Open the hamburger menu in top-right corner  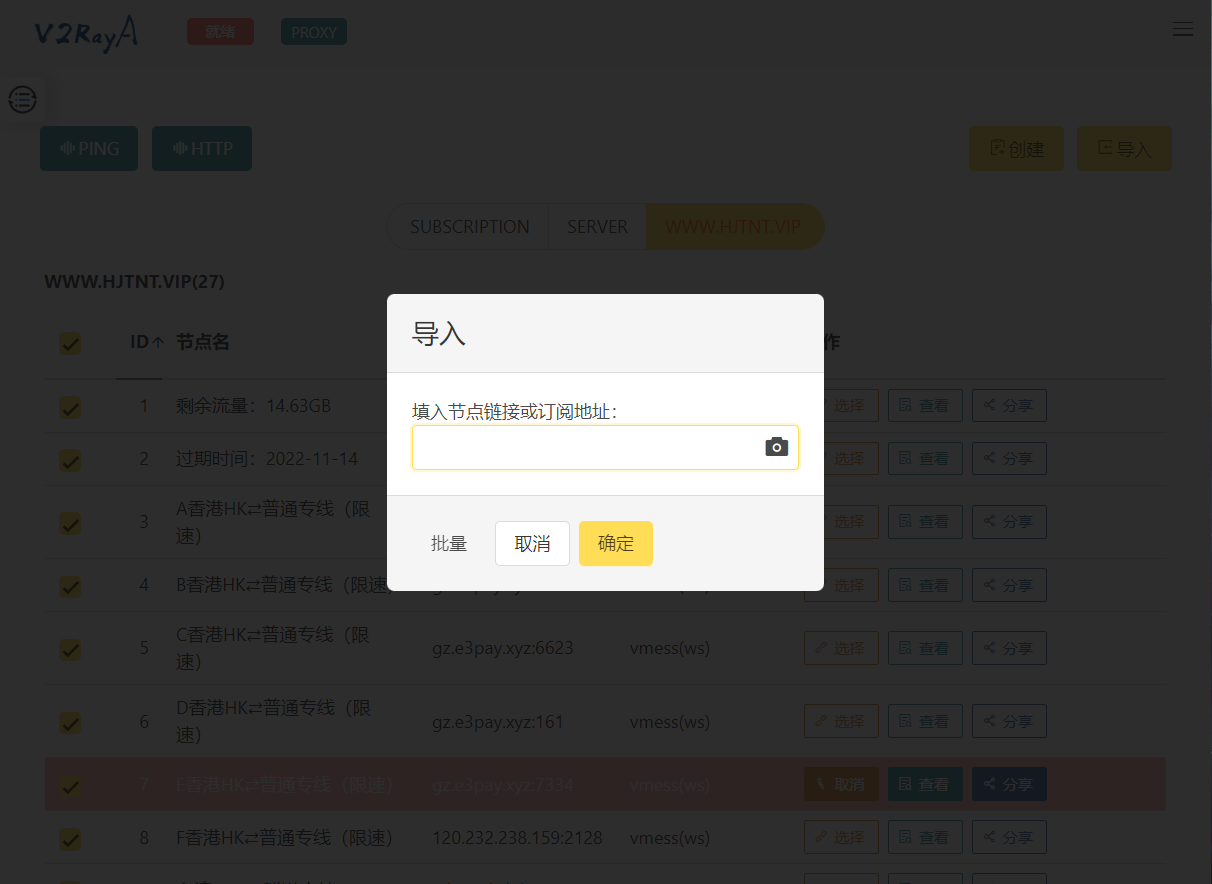[1183, 29]
